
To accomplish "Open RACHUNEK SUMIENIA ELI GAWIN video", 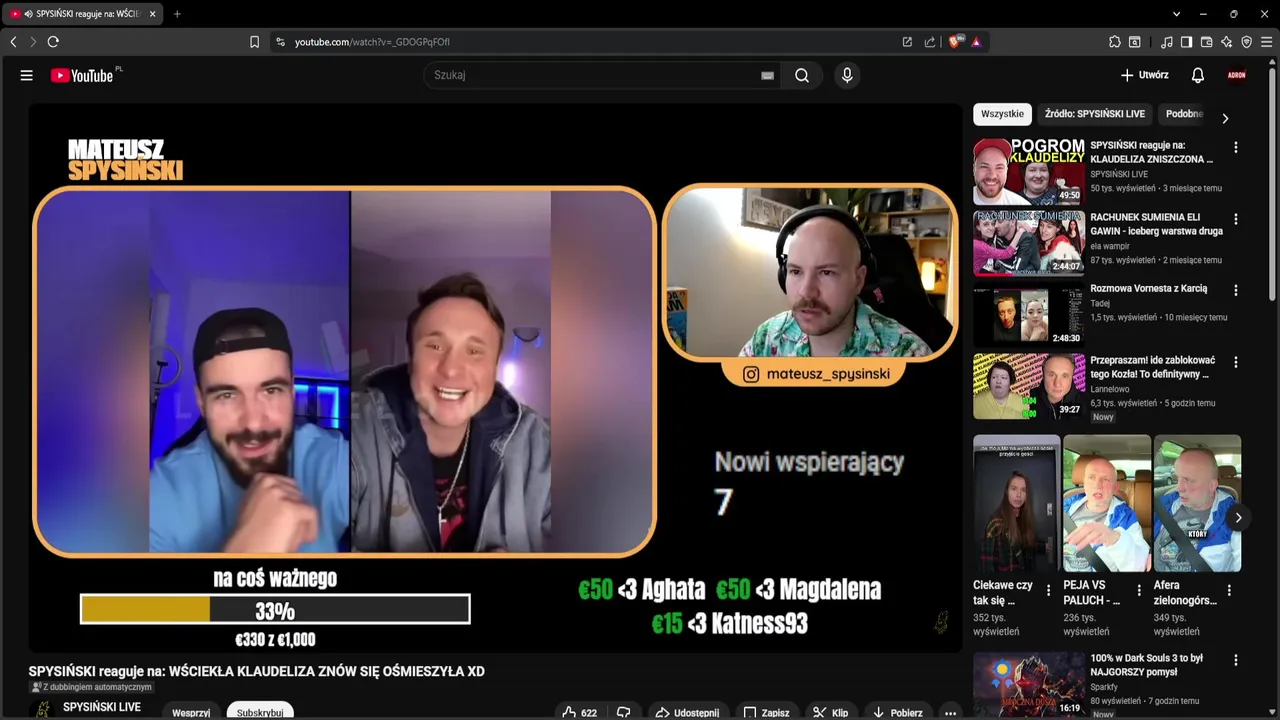I will 1029,243.
